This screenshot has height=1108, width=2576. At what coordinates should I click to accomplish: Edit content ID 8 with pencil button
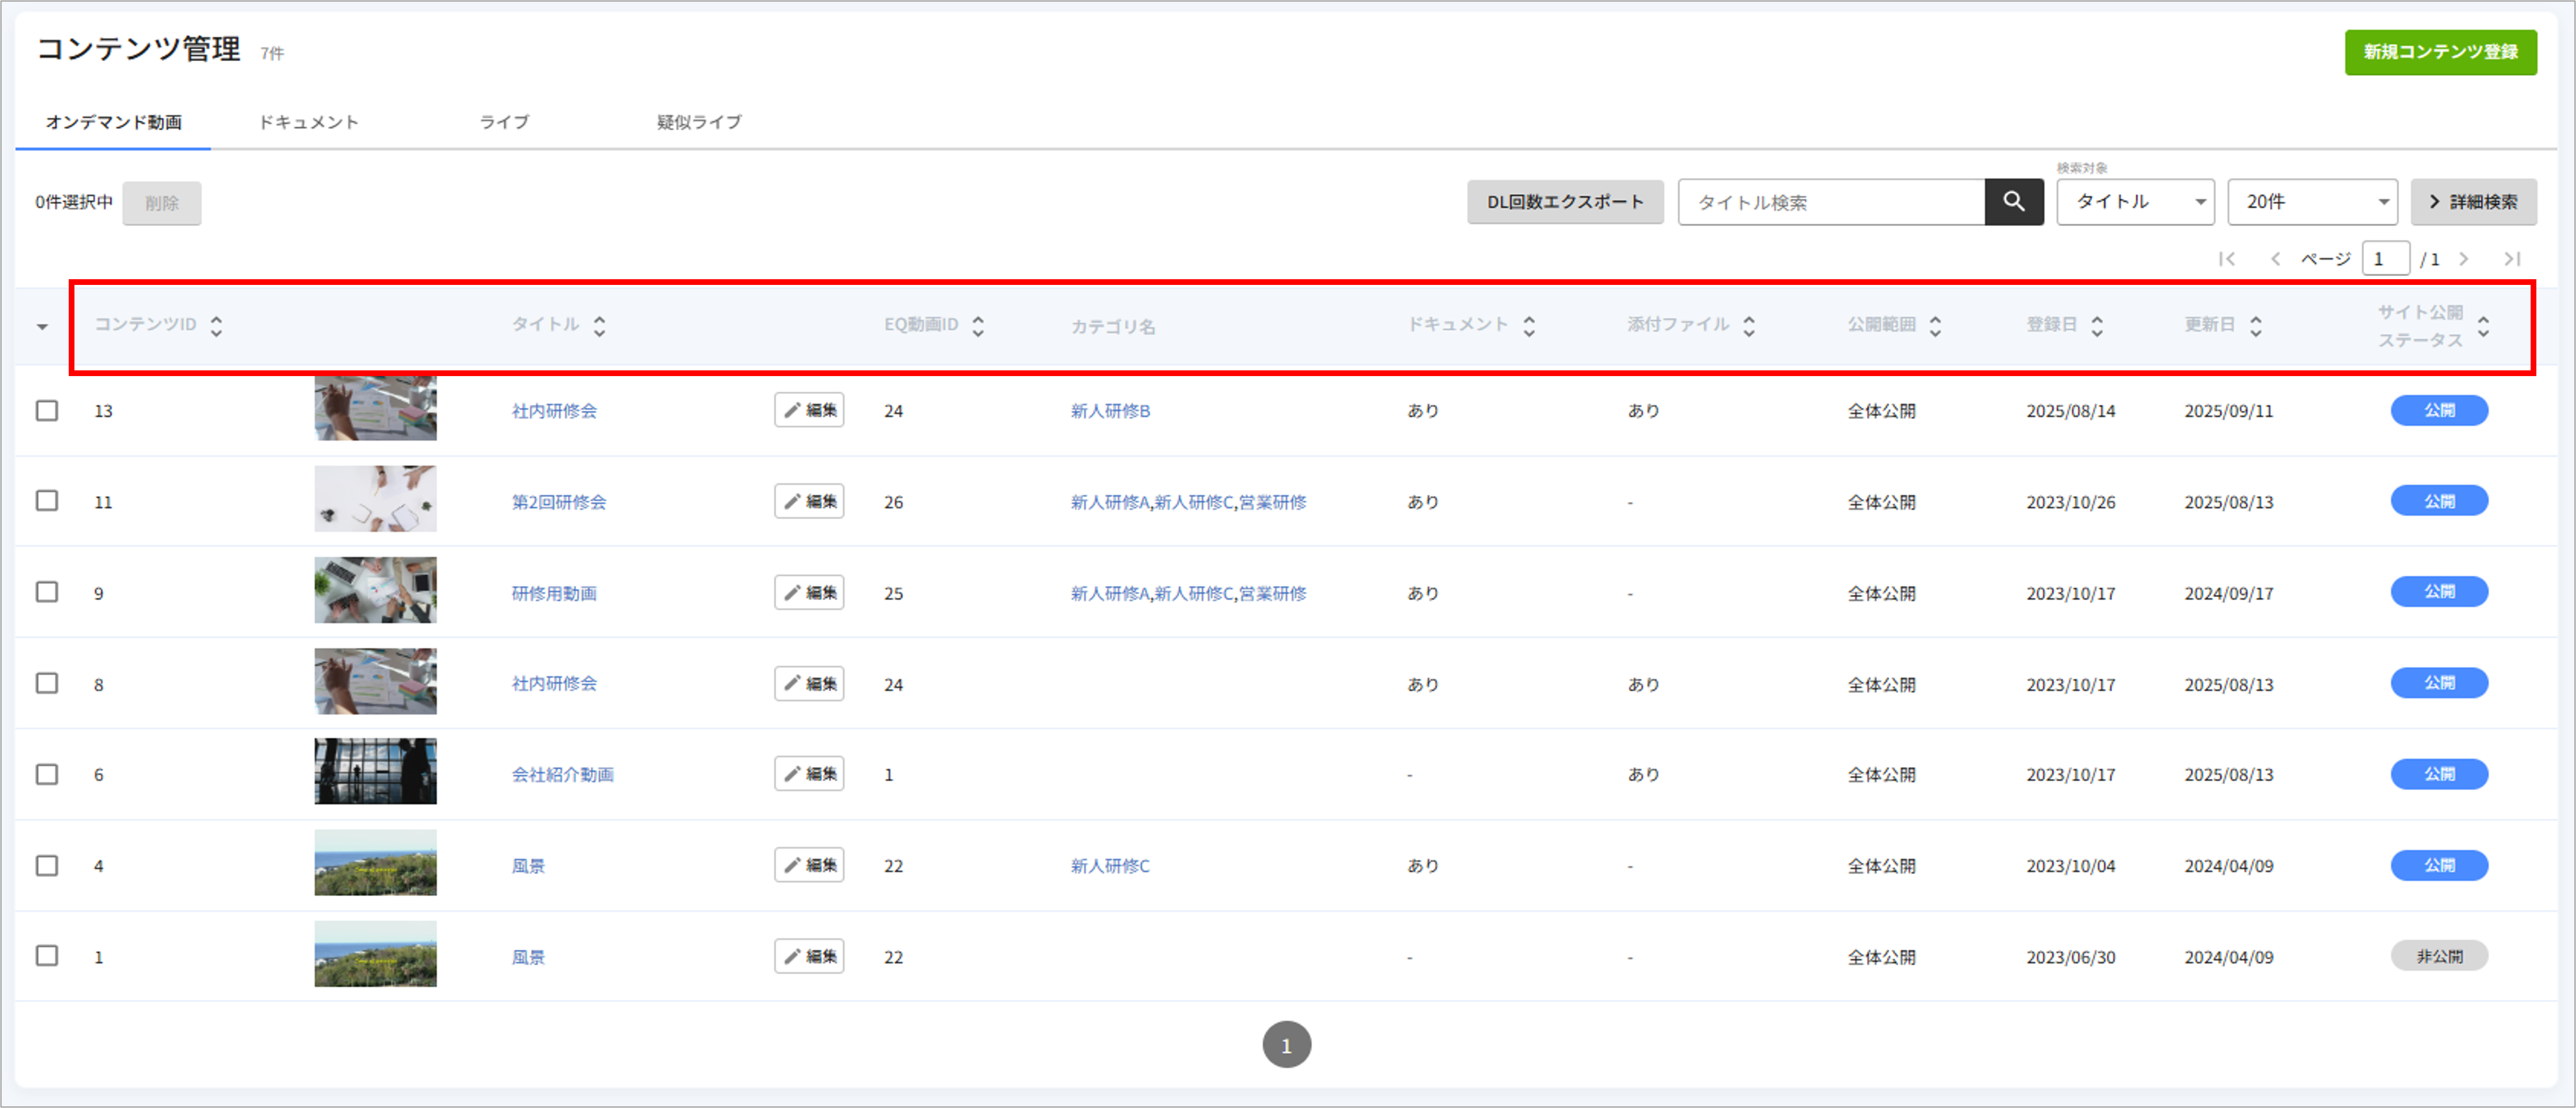coord(809,683)
